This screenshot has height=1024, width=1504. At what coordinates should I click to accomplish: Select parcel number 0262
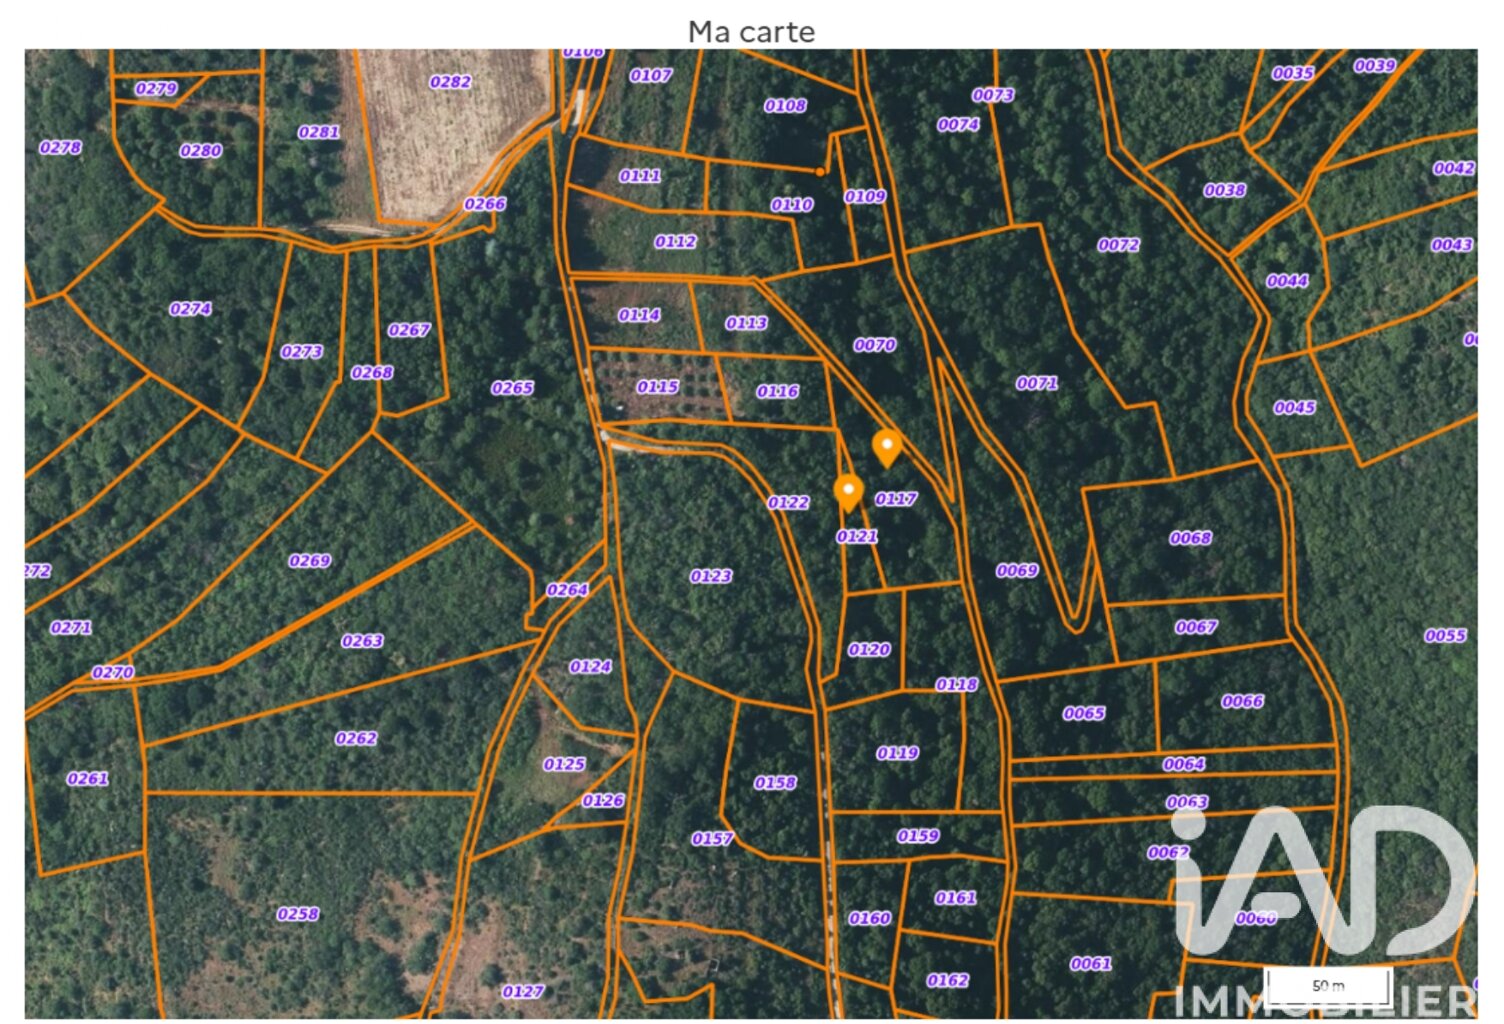point(356,739)
